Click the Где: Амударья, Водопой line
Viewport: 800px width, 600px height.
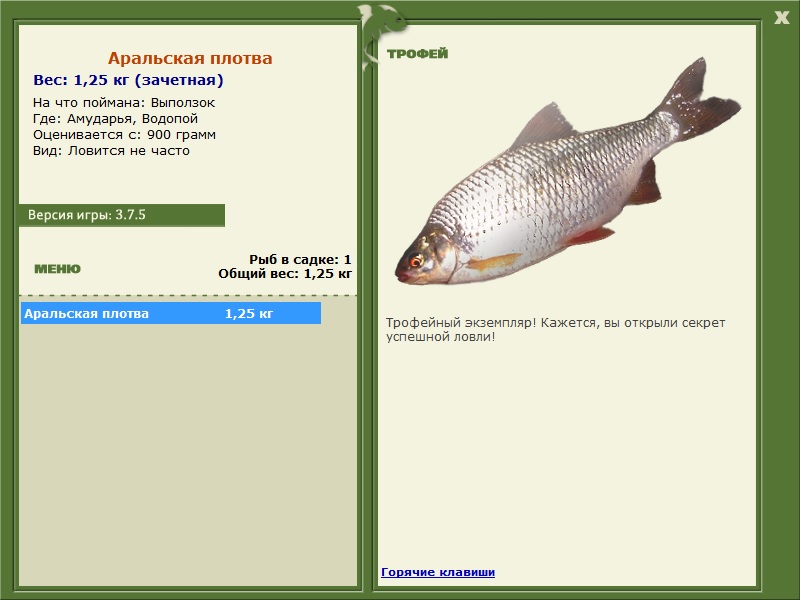(x=115, y=119)
